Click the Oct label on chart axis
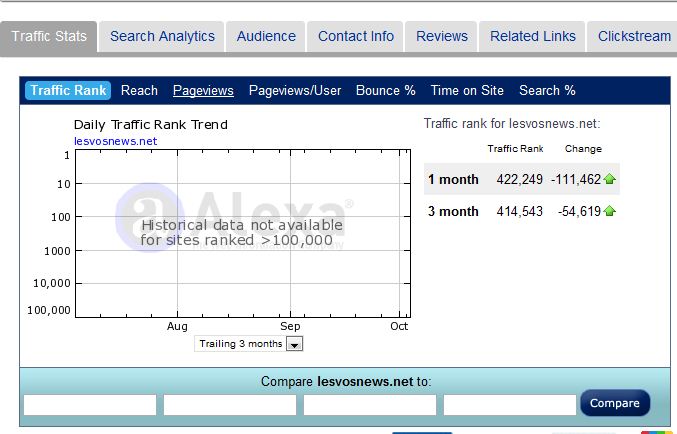677x434 pixels. pos(399,326)
